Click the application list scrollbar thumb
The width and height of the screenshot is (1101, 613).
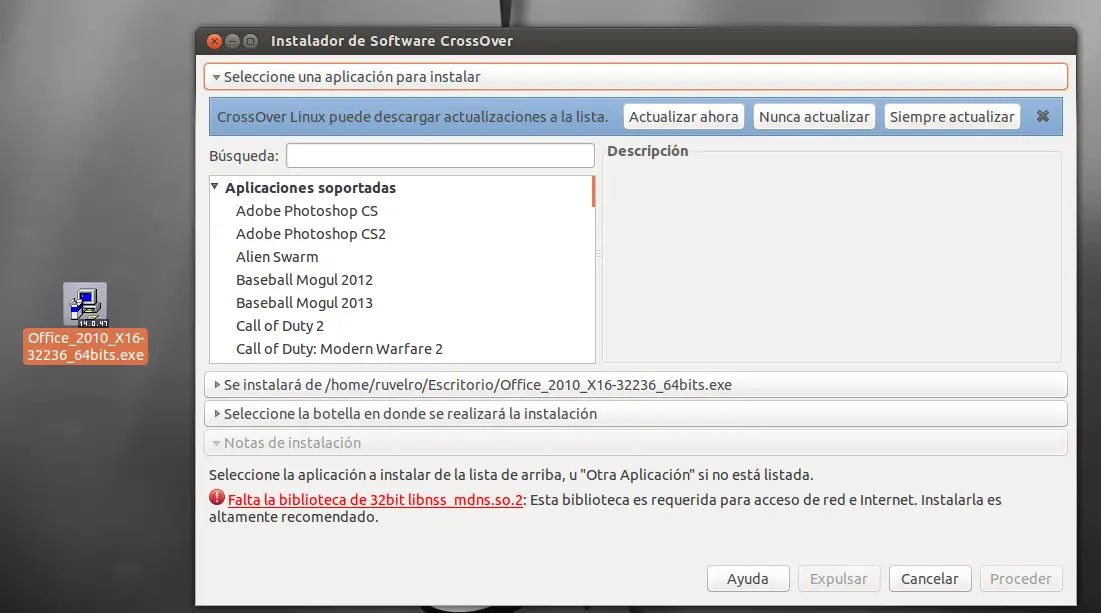pos(593,191)
